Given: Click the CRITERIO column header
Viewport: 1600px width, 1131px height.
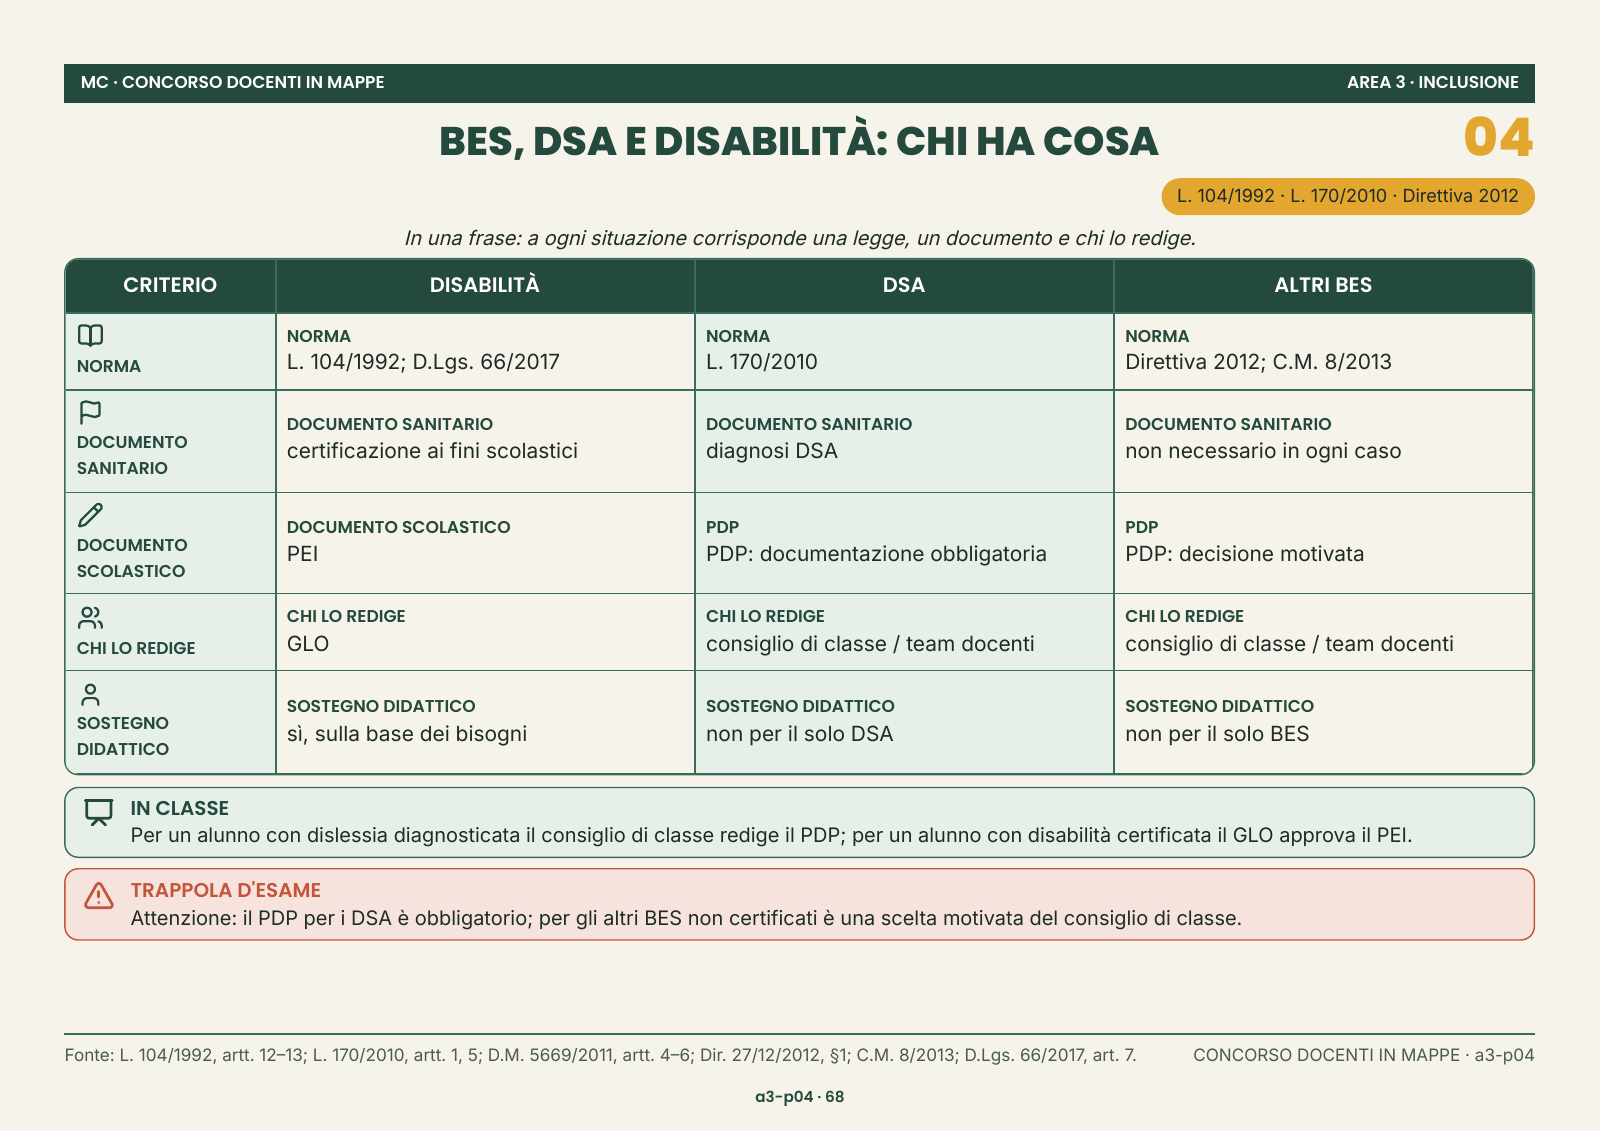Looking at the screenshot, I should (170, 285).
